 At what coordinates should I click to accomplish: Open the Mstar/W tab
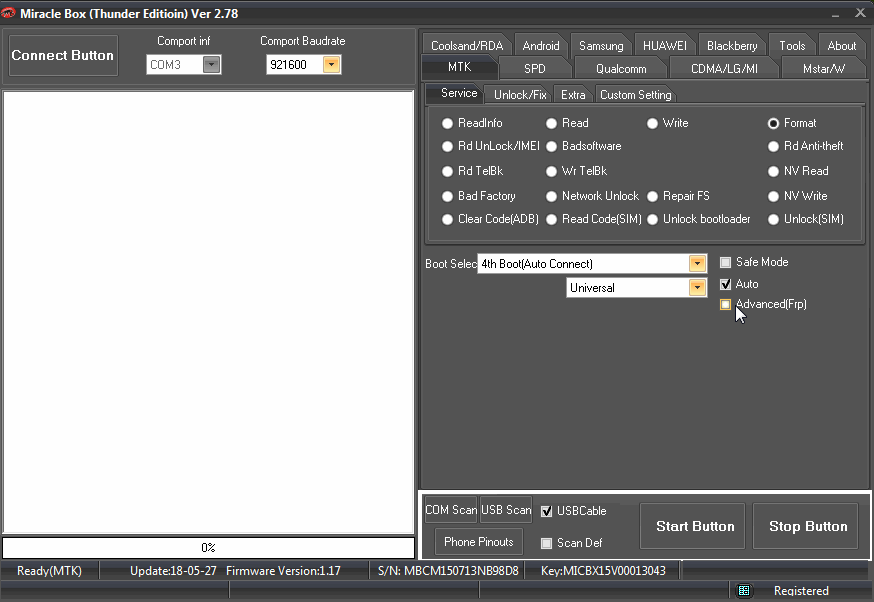pos(824,69)
